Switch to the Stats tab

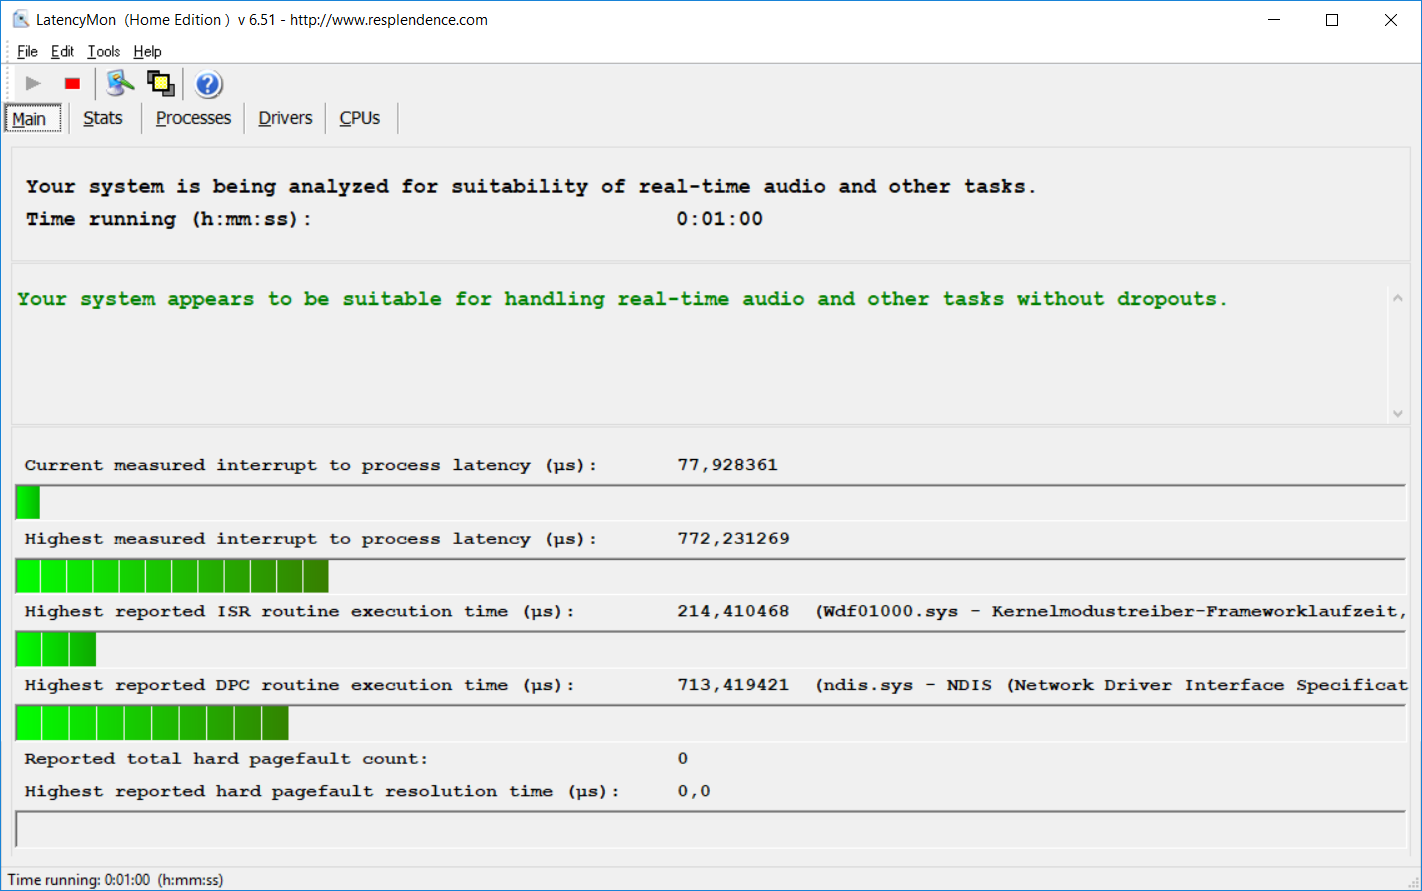tap(103, 118)
